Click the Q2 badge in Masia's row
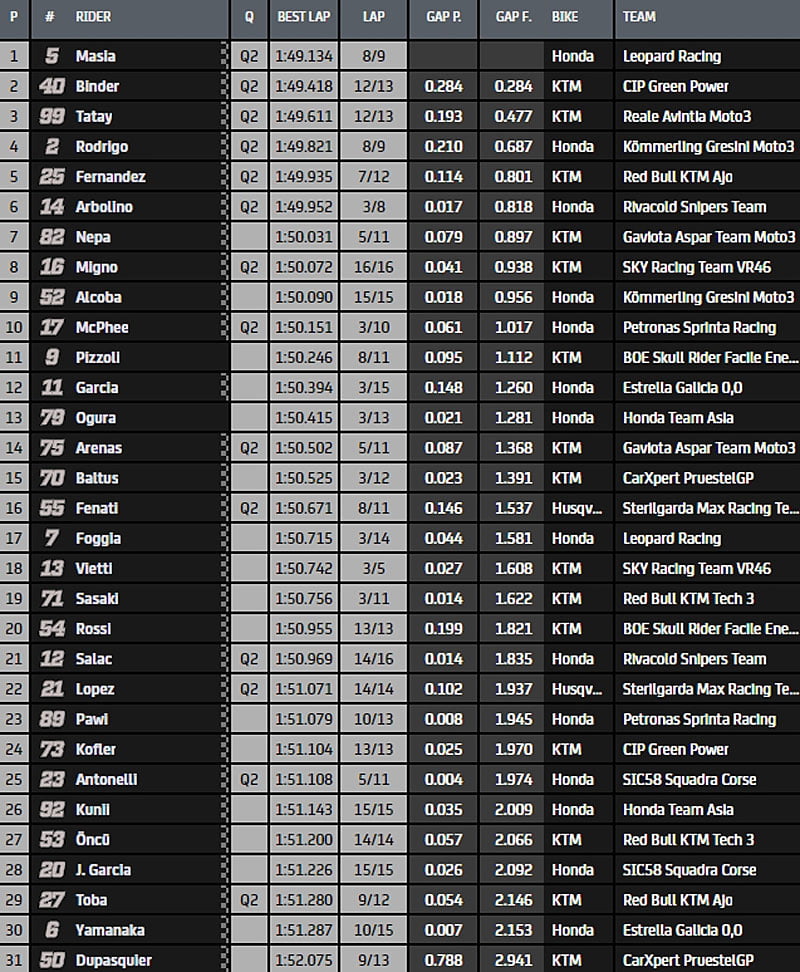The image size is (800, 972). pos(248,57)
